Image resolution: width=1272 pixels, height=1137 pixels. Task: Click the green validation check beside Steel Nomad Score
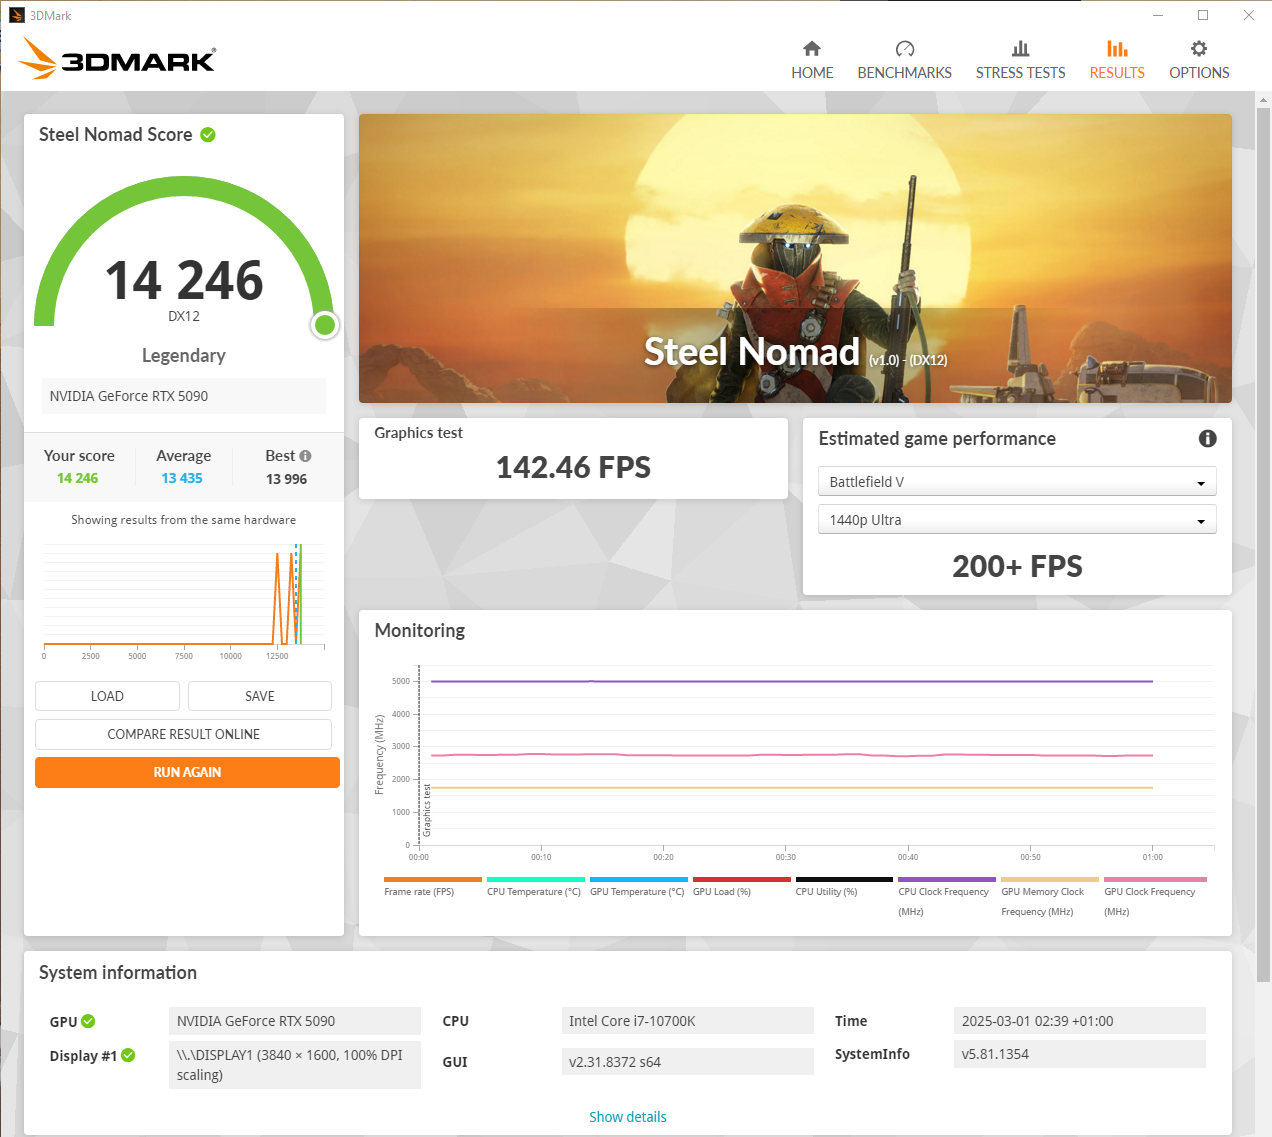(x=208, y=135)
